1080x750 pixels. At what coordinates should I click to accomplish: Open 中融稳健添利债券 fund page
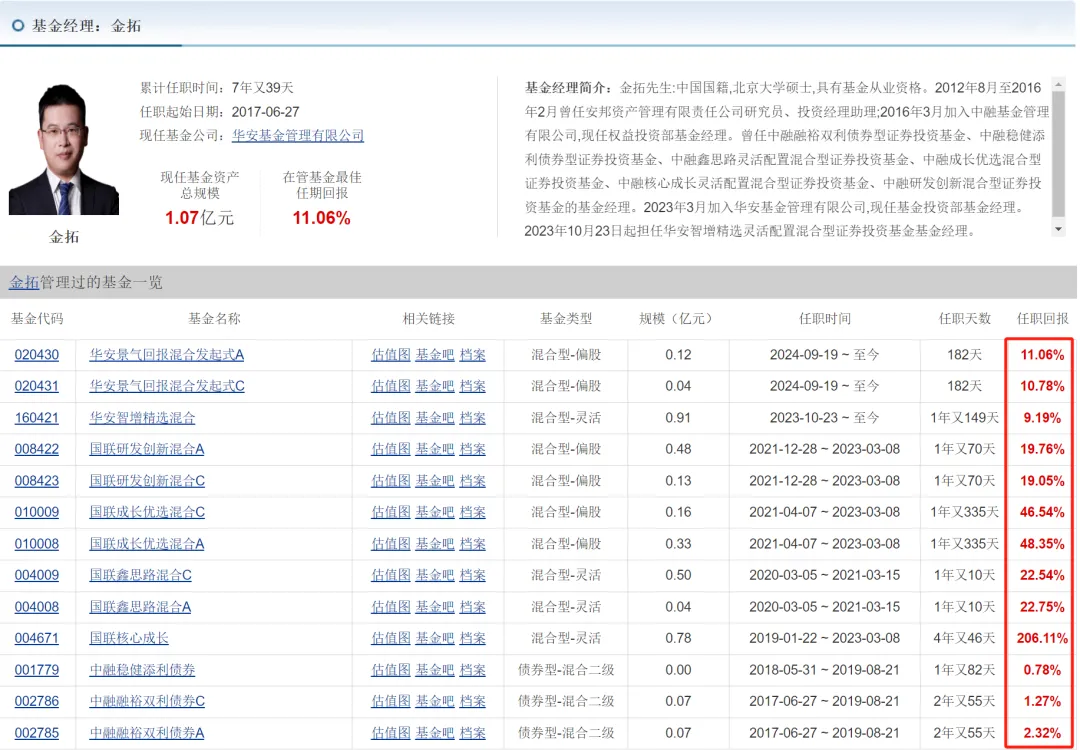[x=142, y=670]
